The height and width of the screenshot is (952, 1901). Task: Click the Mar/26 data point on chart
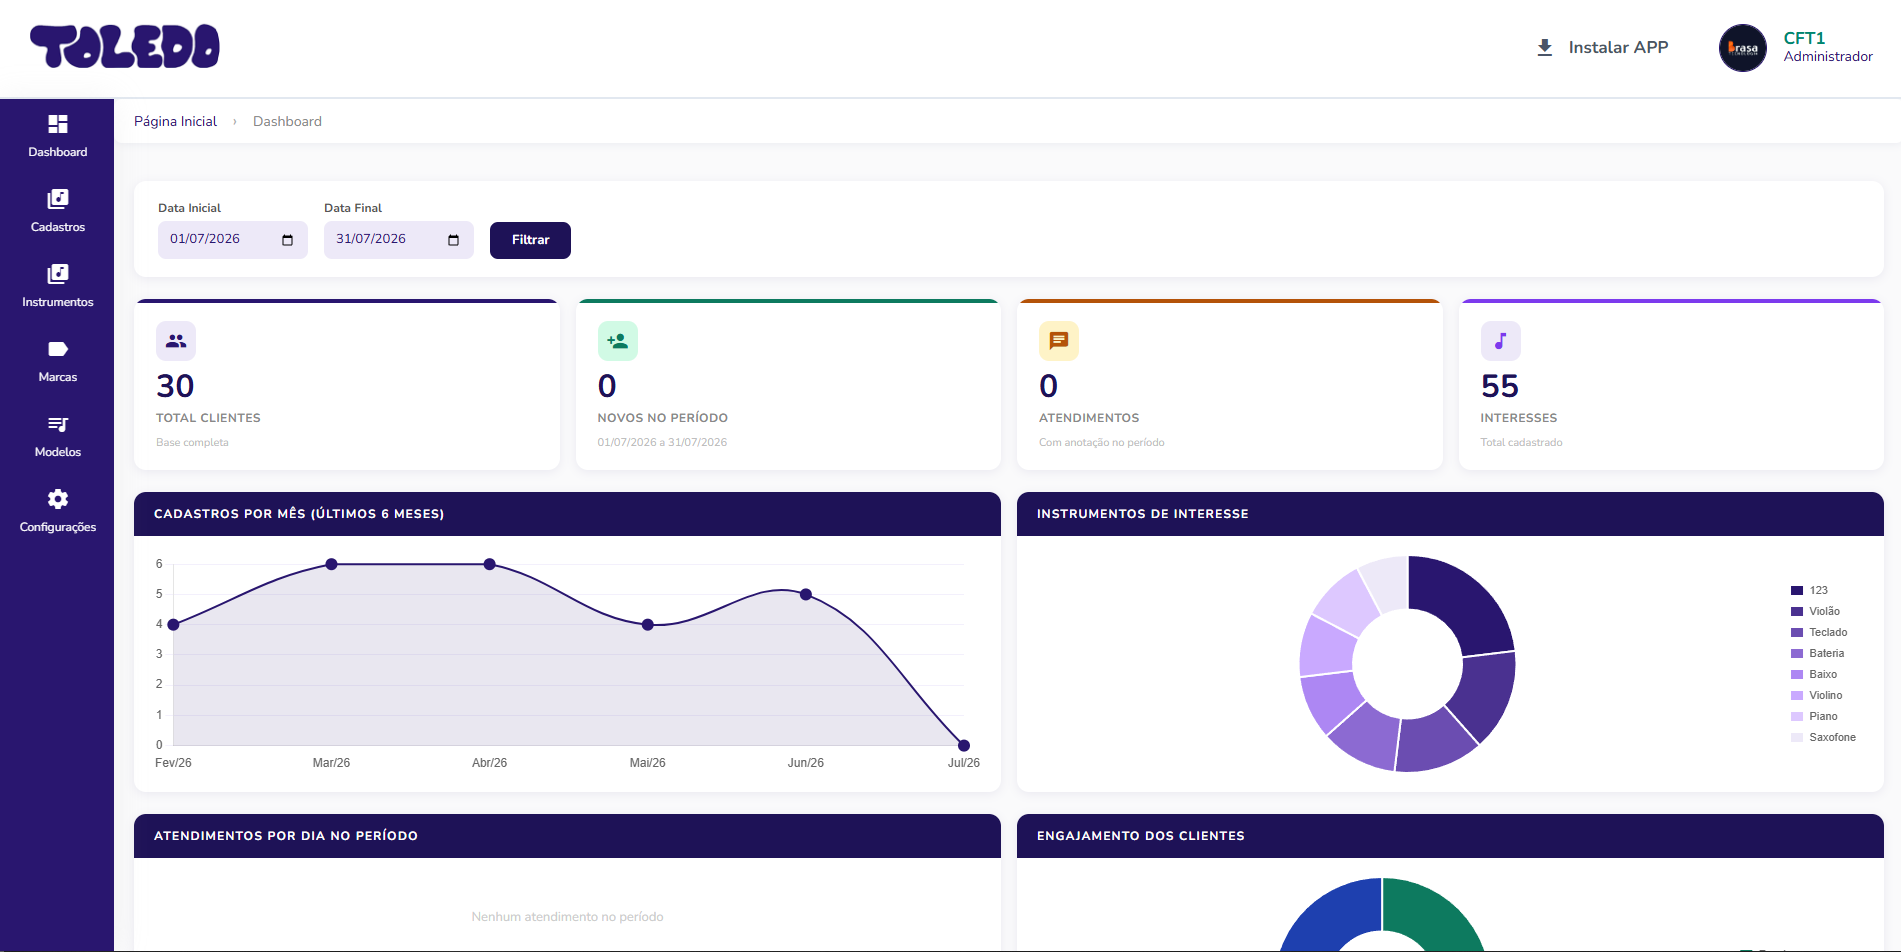[x=331, y=564]
